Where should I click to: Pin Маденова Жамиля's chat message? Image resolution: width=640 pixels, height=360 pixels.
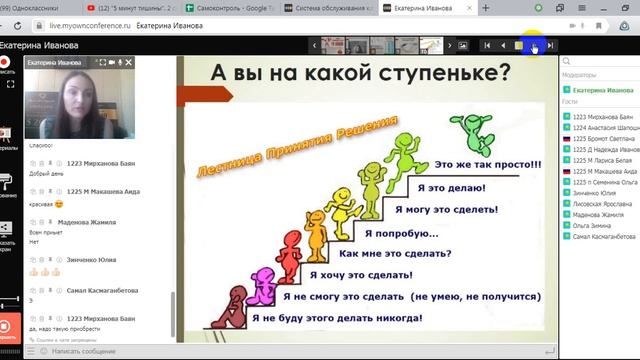[x=50, y=222]
